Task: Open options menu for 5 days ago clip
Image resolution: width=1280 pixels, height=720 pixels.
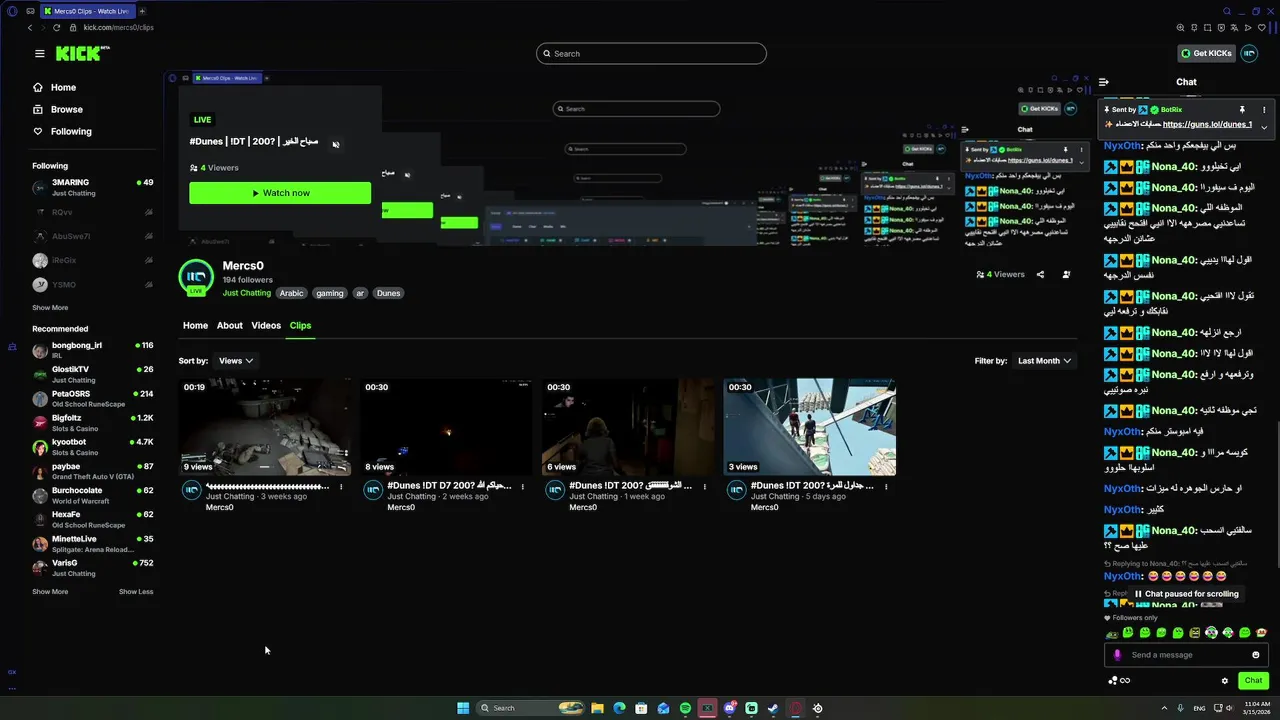Action: click(886, 487)
